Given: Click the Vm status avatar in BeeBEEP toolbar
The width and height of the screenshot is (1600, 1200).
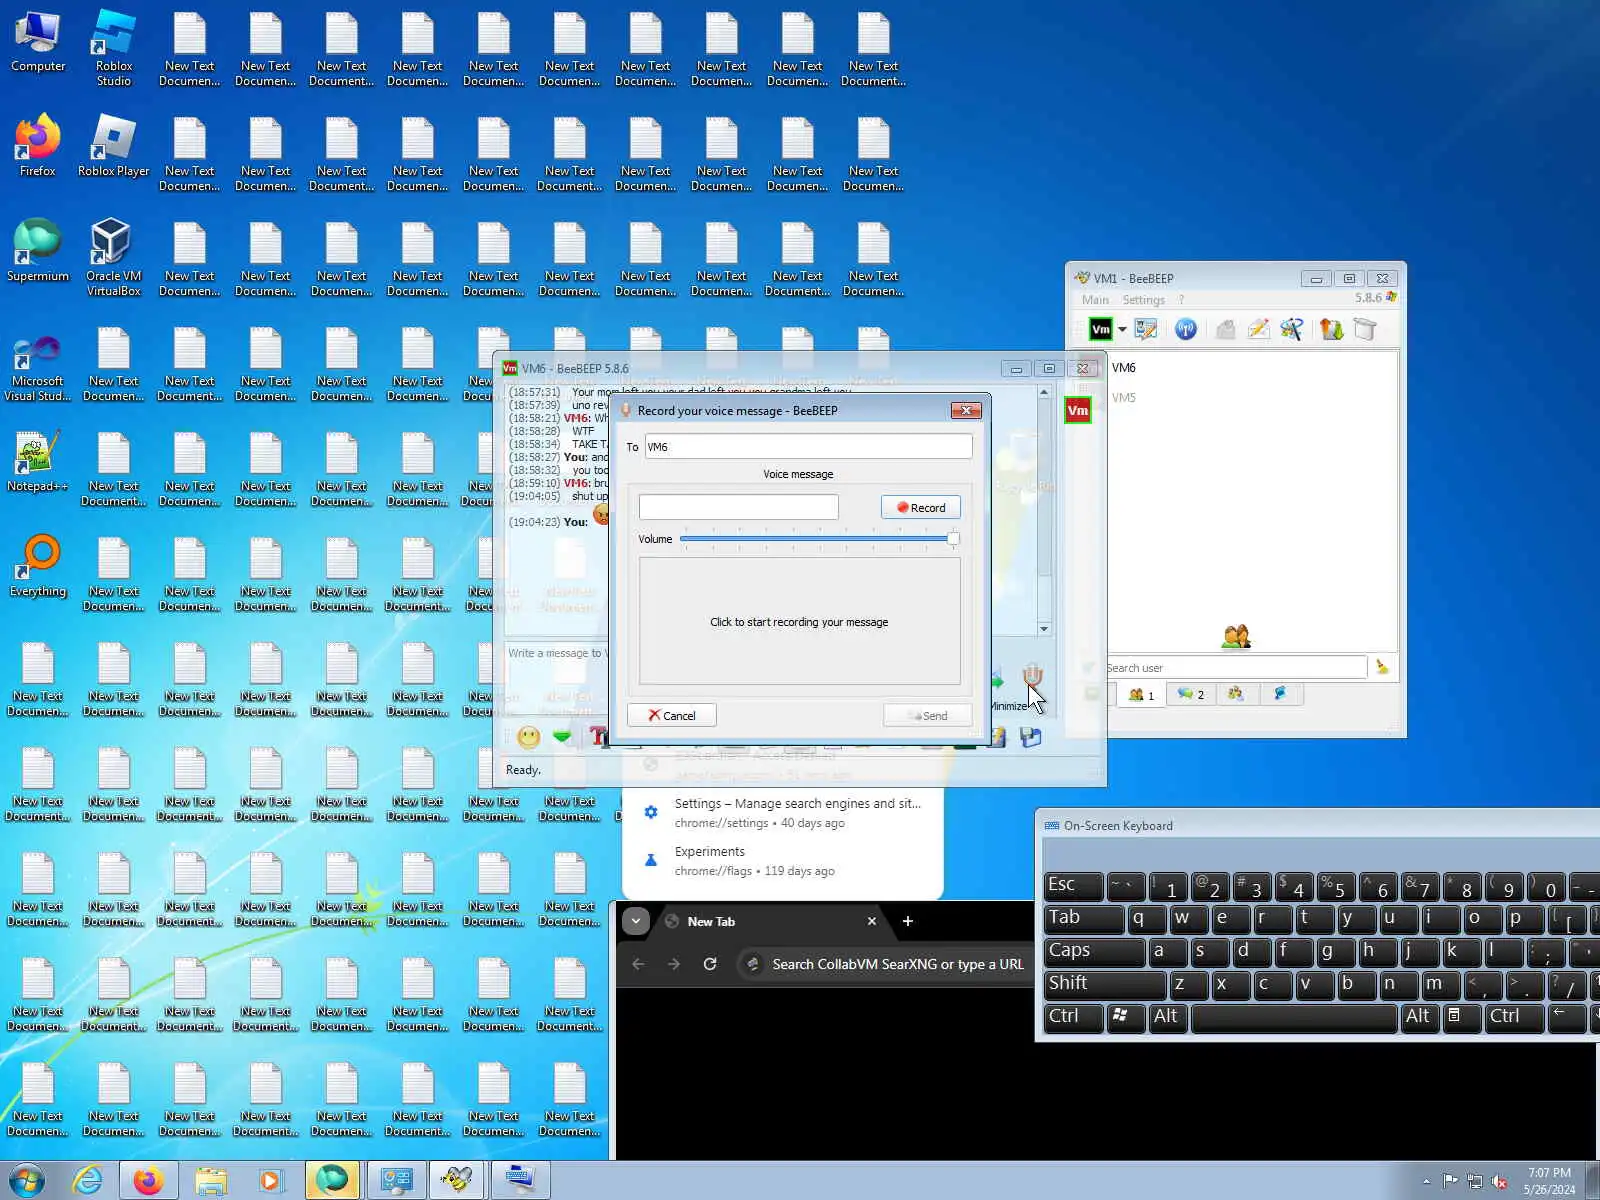Looking at the screenshot, I should pyautogui.click(x=1100, y=329).
